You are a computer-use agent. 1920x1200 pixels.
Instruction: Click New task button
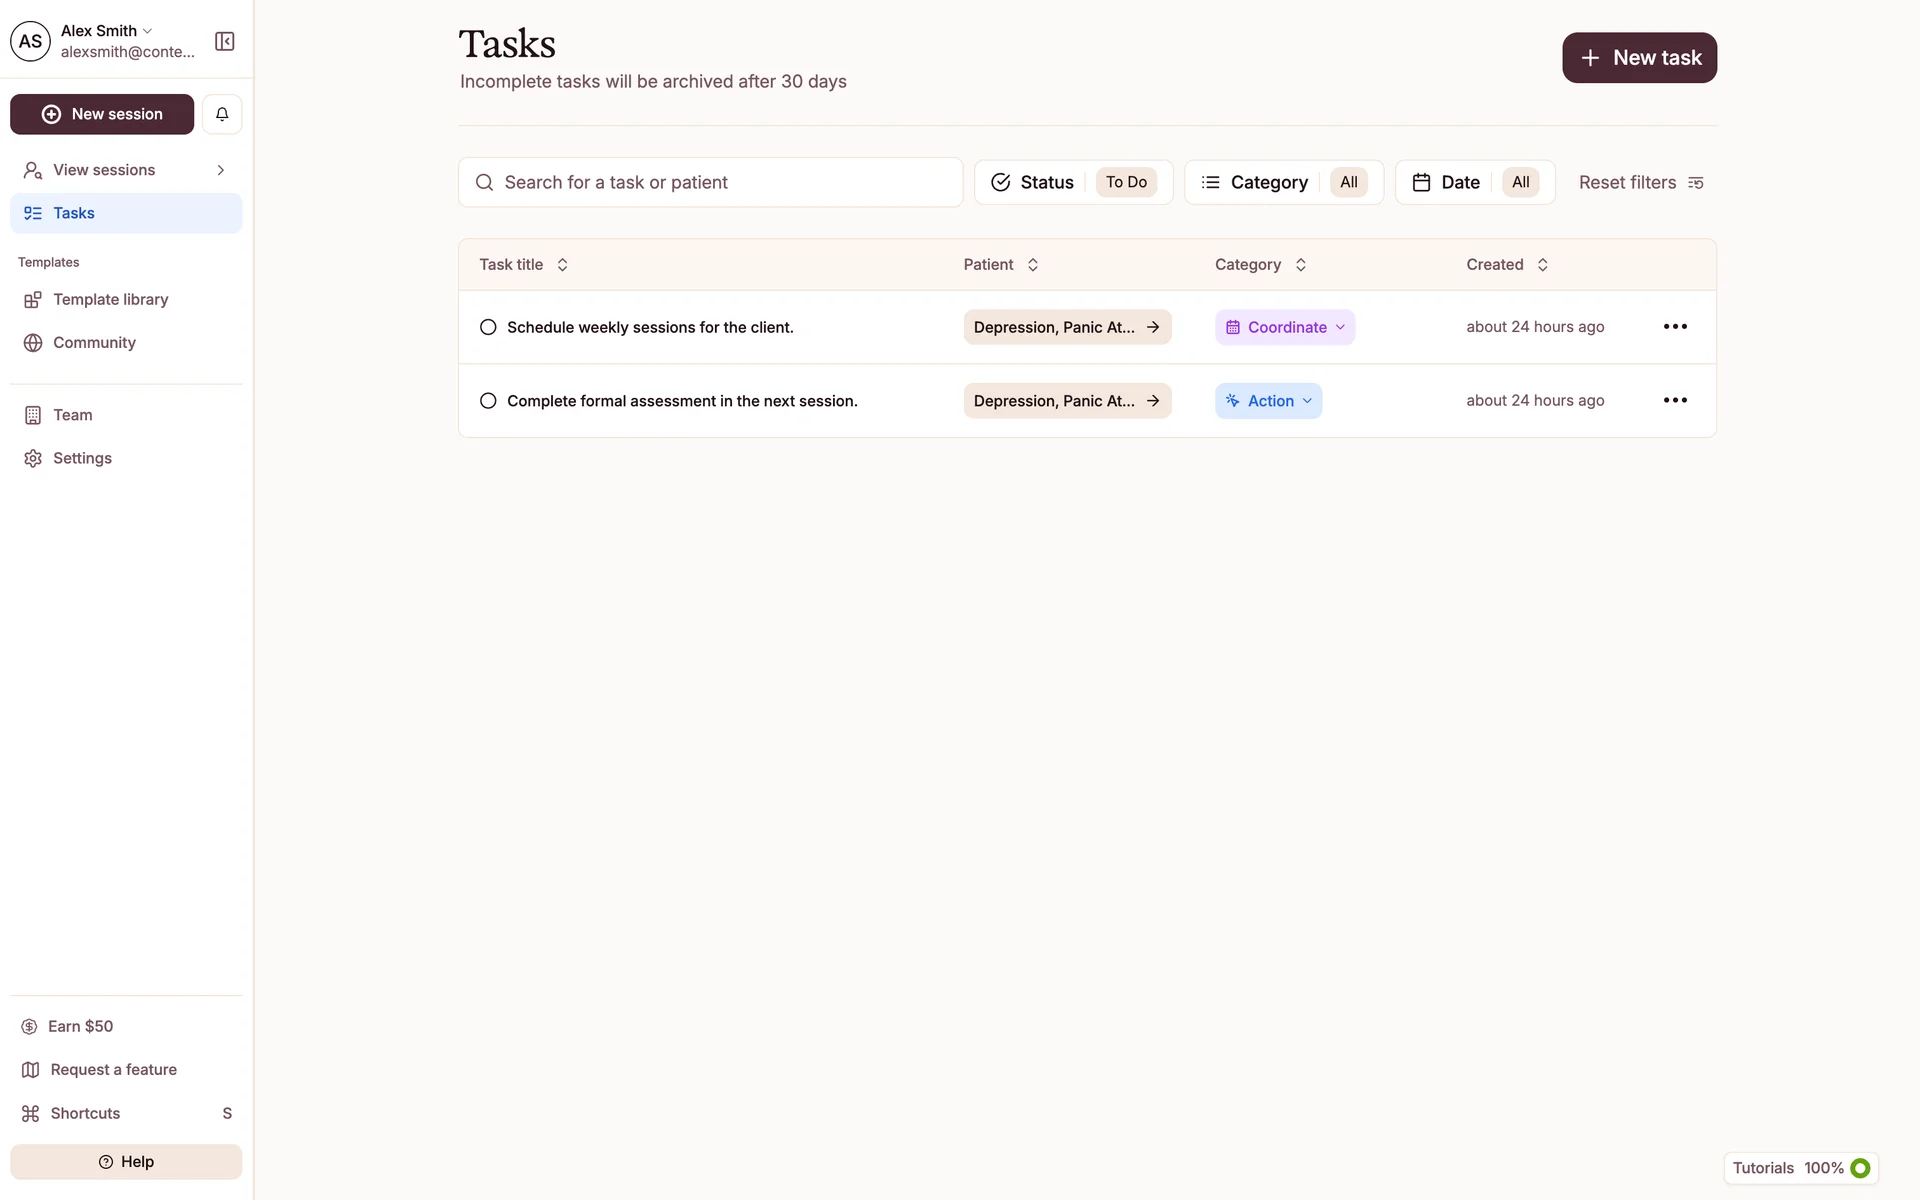coord(1639,58)
